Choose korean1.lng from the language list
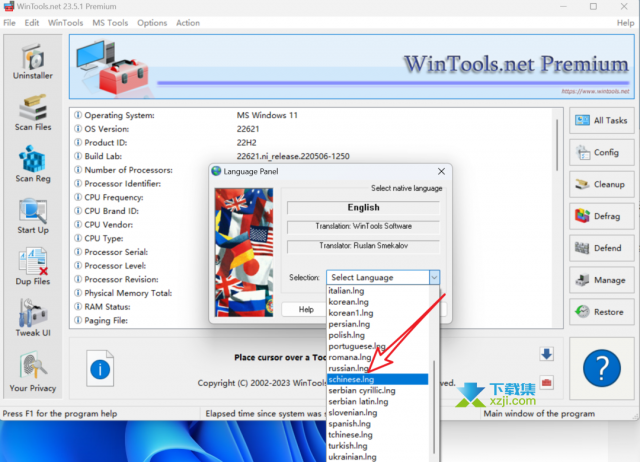The image size is (640, 462). [378, 313]
